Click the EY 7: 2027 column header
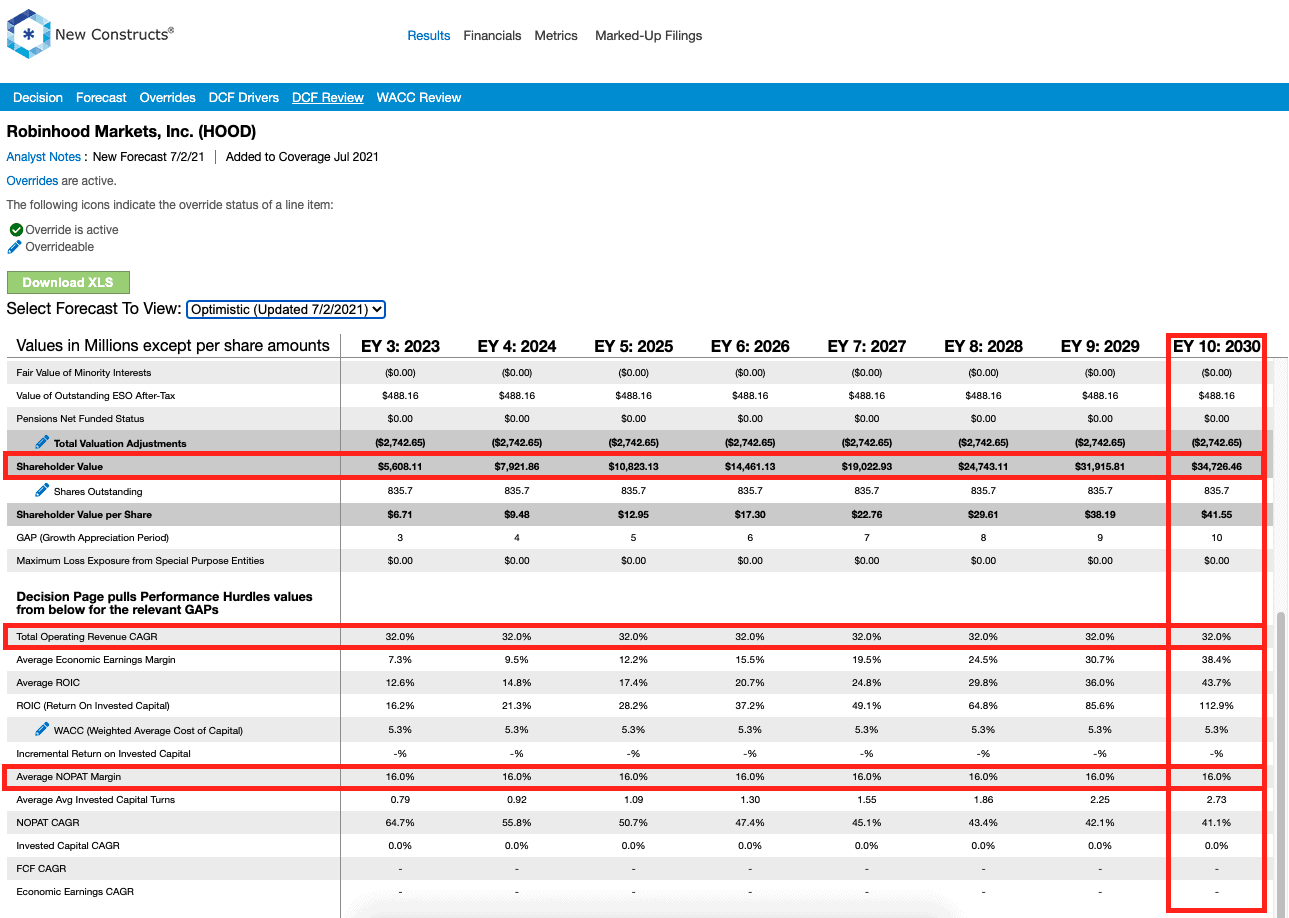This screenshot has height=918, width=1289. click(x=867, y=346)
